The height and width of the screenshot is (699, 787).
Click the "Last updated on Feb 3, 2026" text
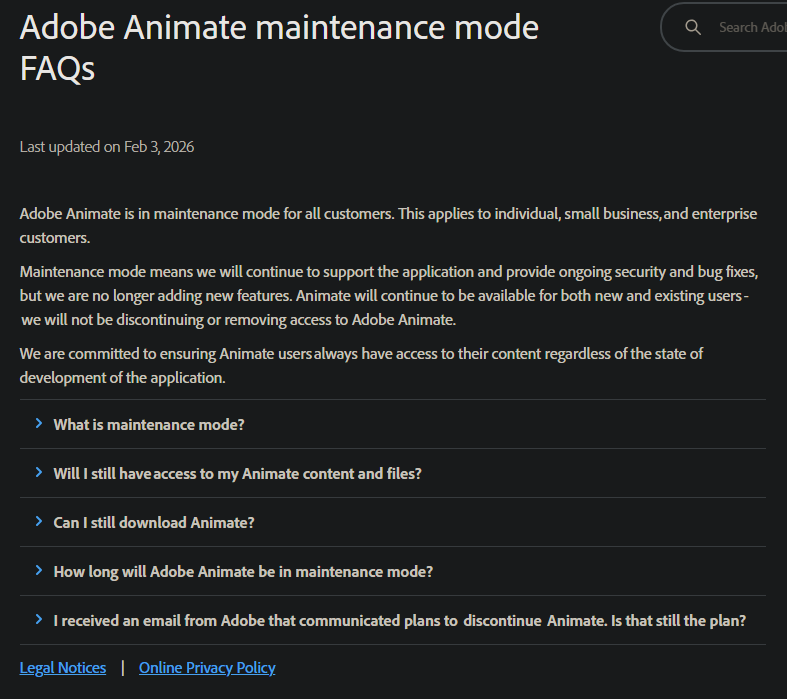[107, 147]
